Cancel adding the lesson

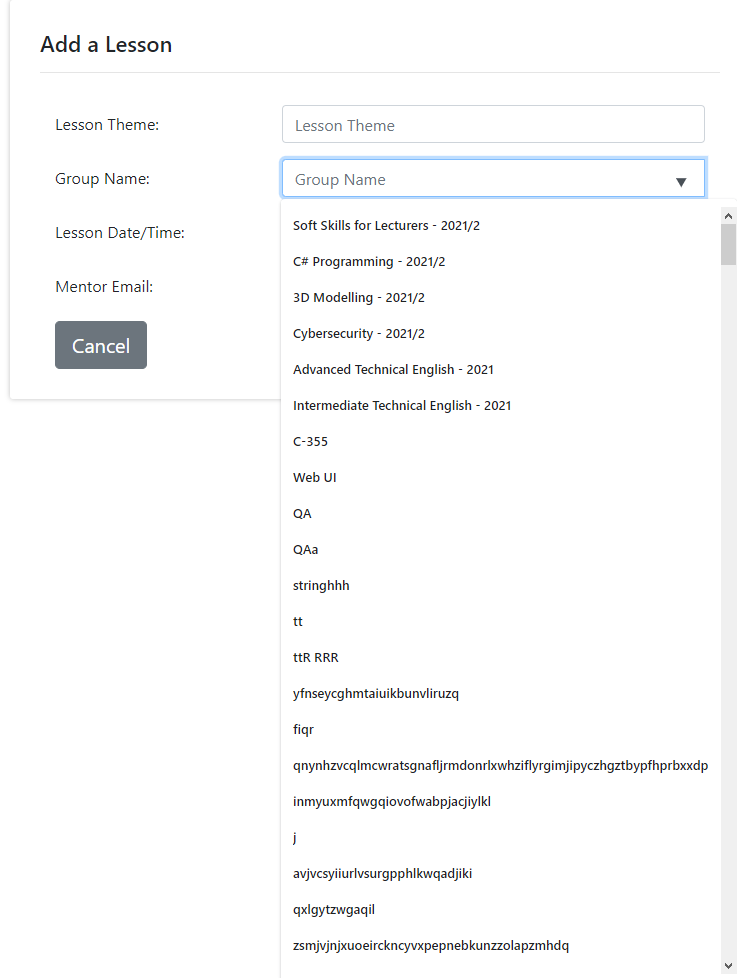pos(101,345)
